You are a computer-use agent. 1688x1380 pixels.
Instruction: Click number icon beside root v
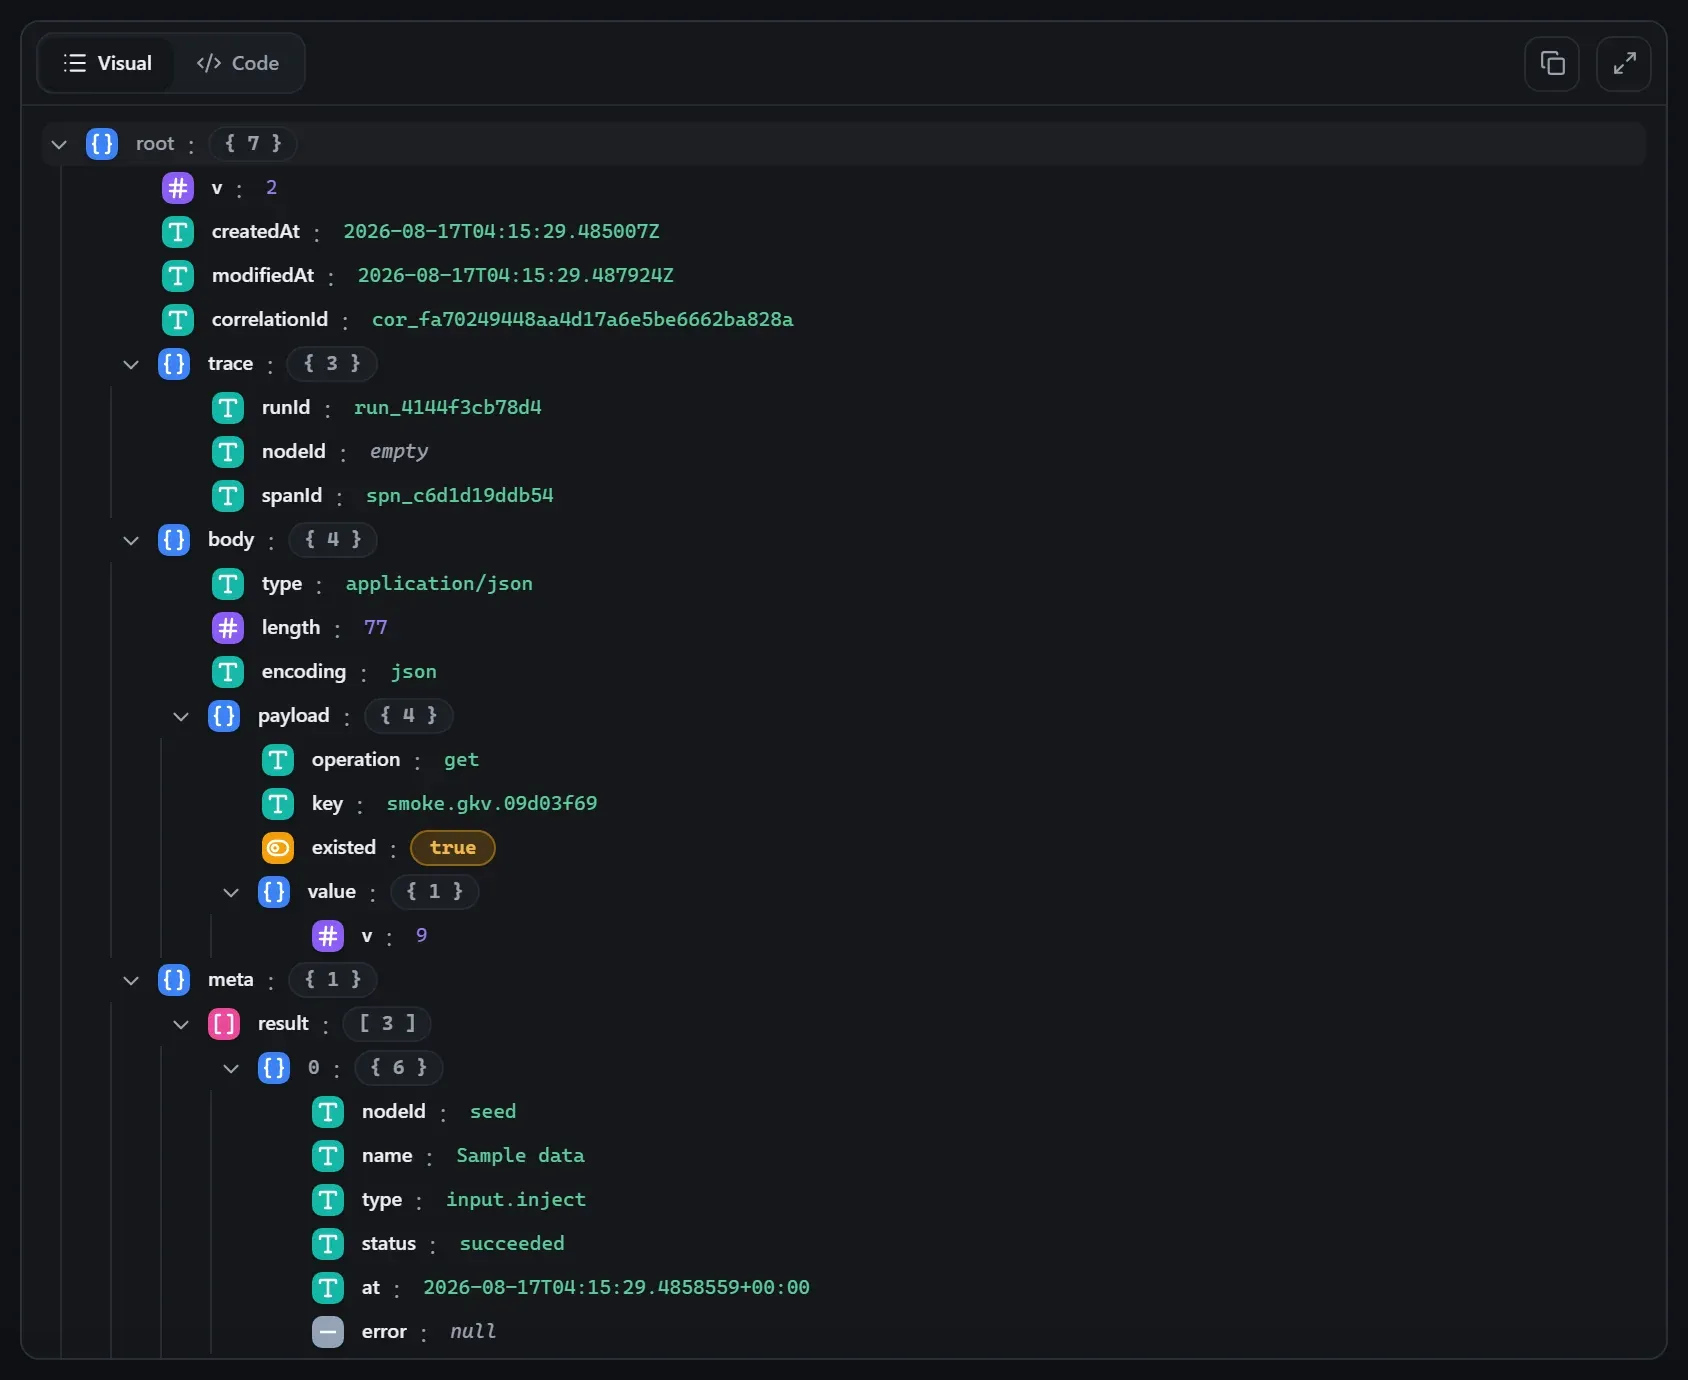click(178, 188)
